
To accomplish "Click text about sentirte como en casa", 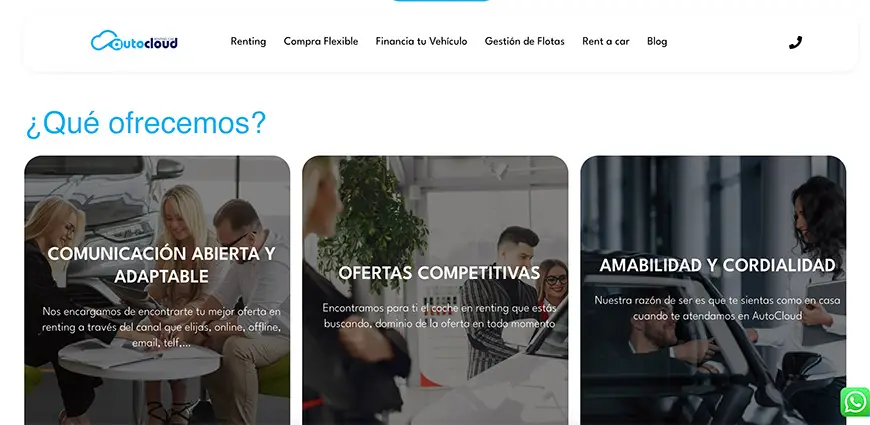I will 717,308.
